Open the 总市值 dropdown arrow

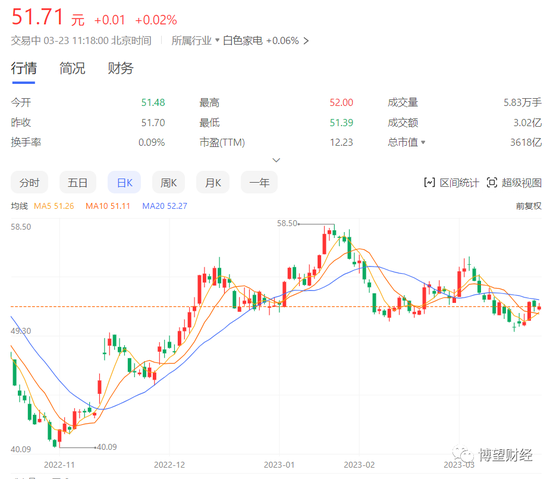(x=423, y=142)
